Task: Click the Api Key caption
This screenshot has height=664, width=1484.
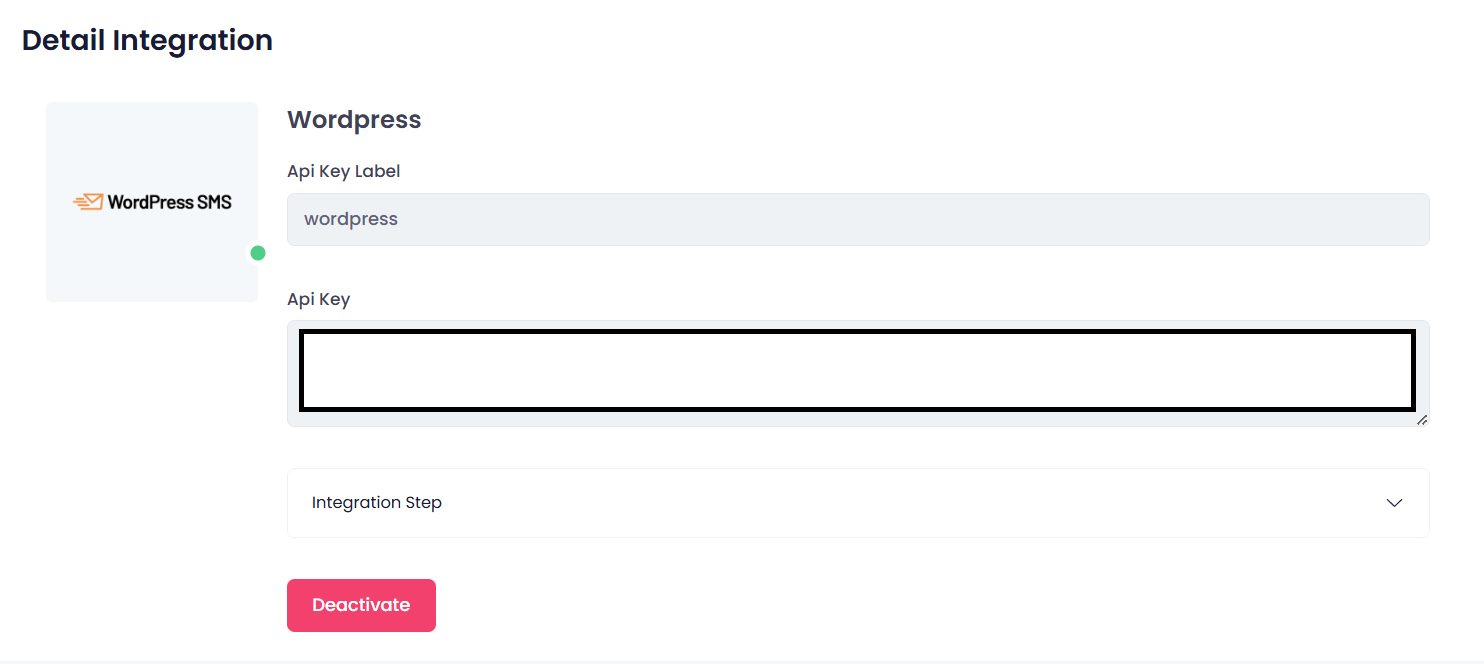Action: click(319, 299)
